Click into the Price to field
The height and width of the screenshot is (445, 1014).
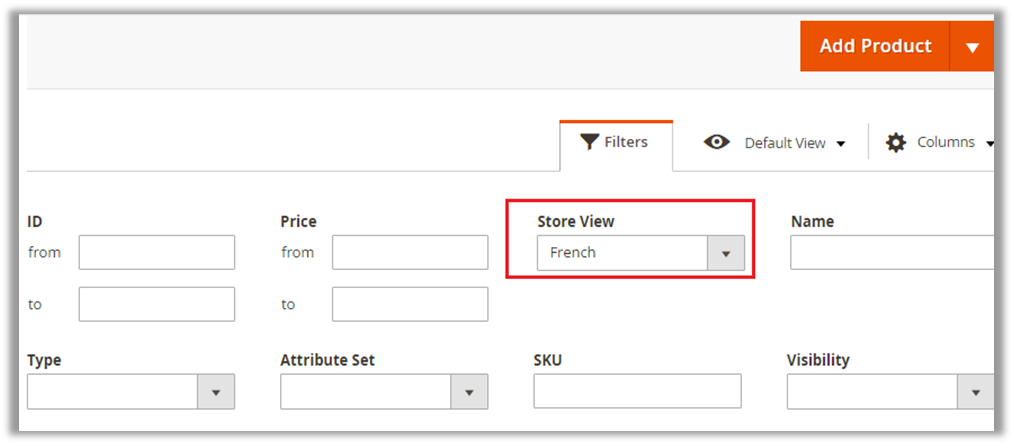click(410, 304)
